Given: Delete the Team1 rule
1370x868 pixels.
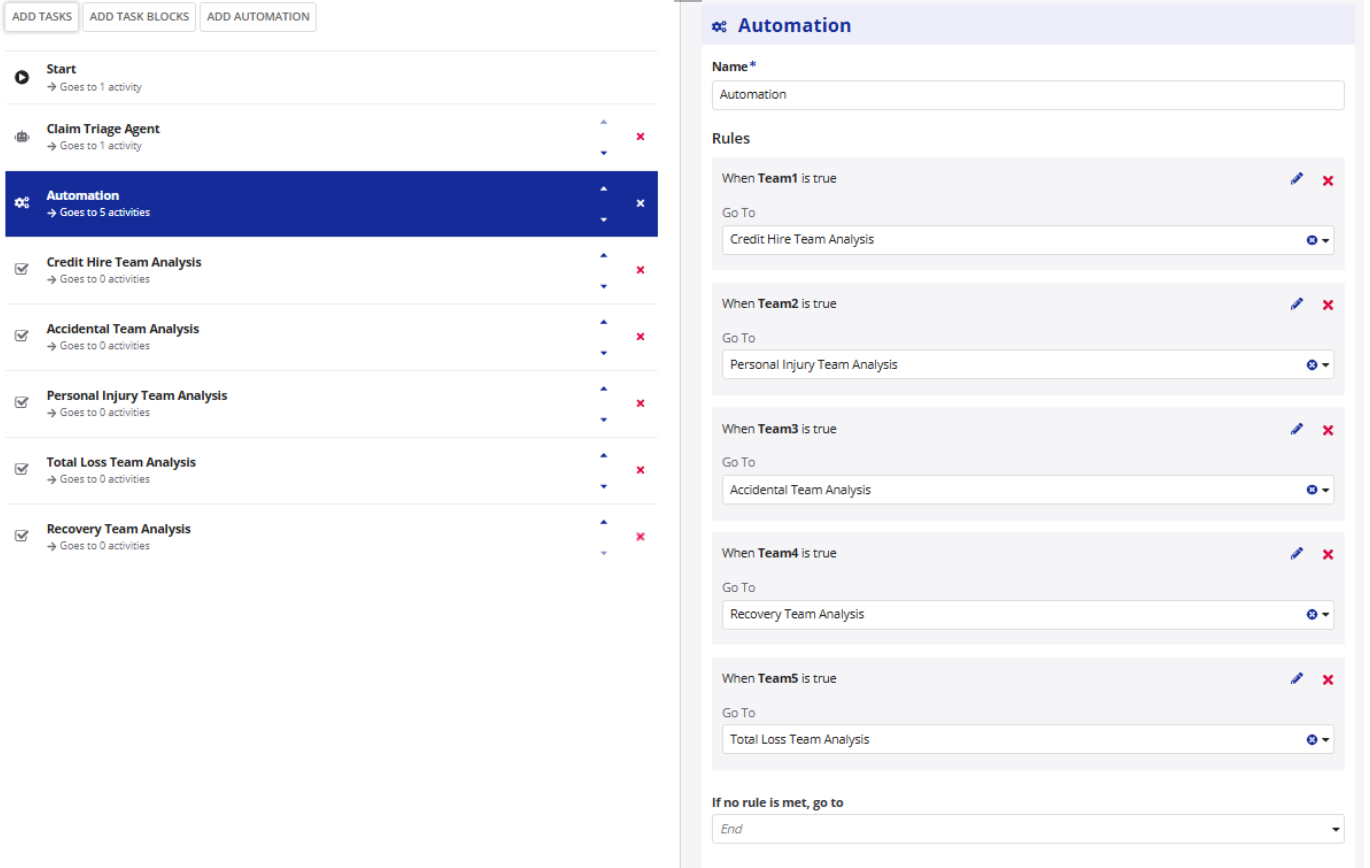Looking at the screenshot, I should pos(1328,180).
